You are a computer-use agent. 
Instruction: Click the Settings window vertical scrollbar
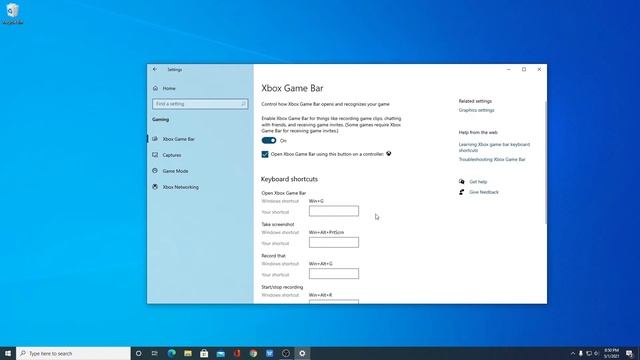[x=545, y=162]
